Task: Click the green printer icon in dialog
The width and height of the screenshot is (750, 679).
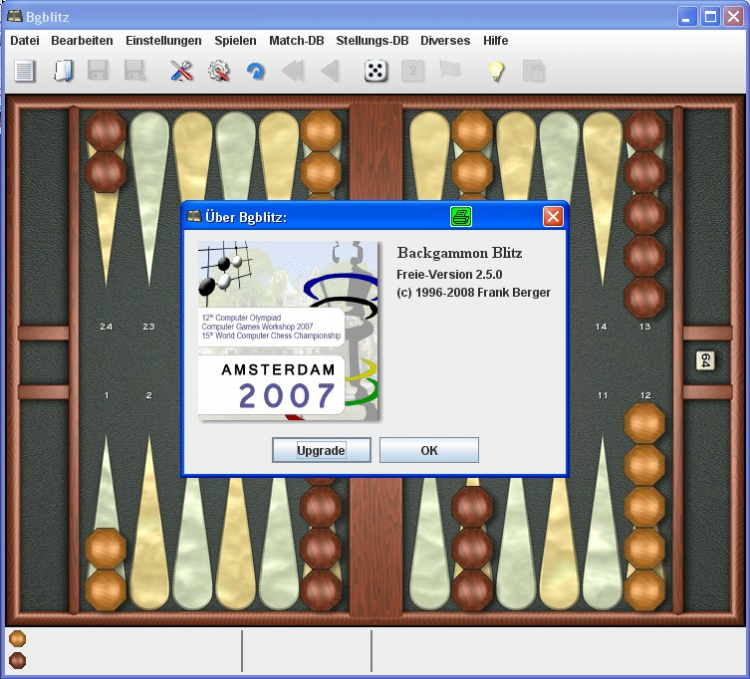Action: pyautogui.click(x=461, y=217)
